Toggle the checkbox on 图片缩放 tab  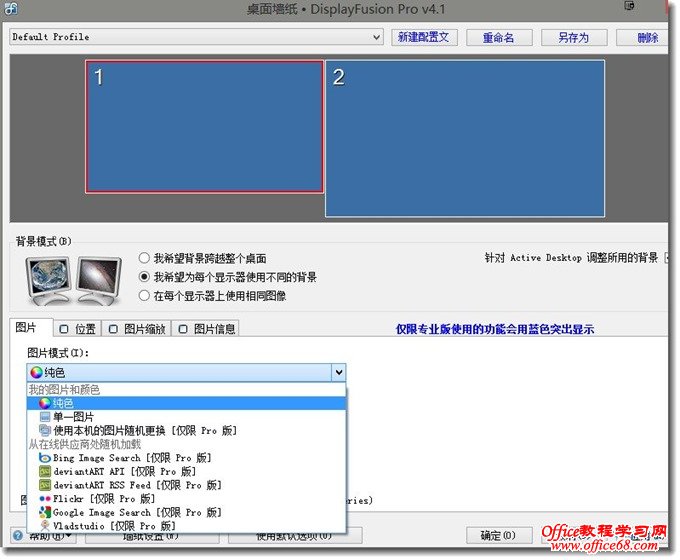click(113, 329)
